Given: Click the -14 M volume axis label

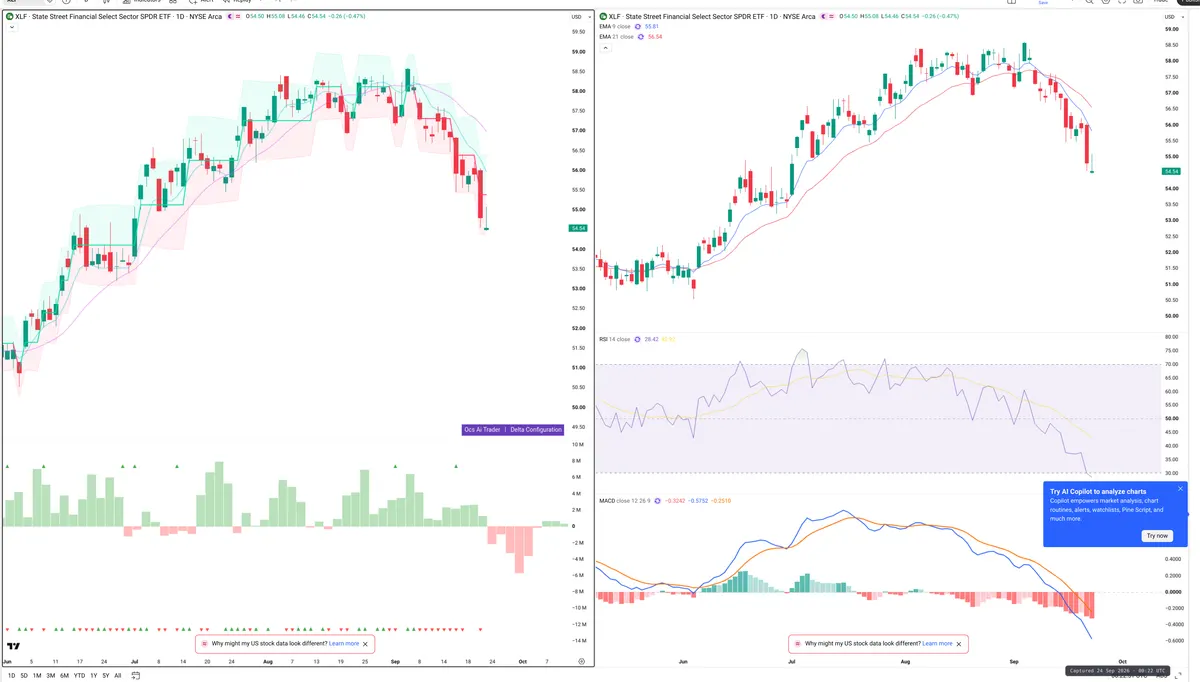Looking at the screenshot, I should [x=577, y=639].
